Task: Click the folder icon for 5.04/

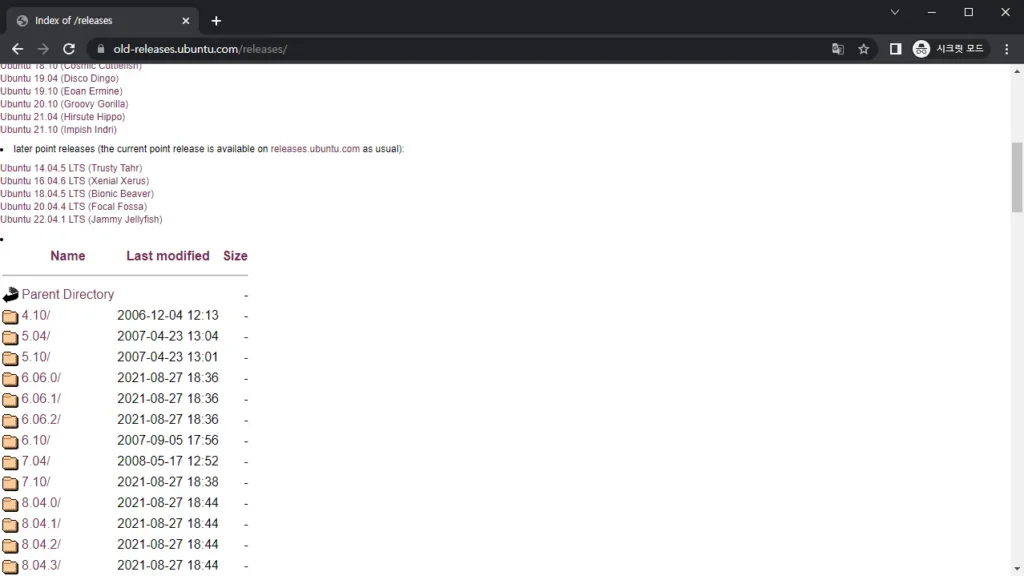Action: pos(10,338)
